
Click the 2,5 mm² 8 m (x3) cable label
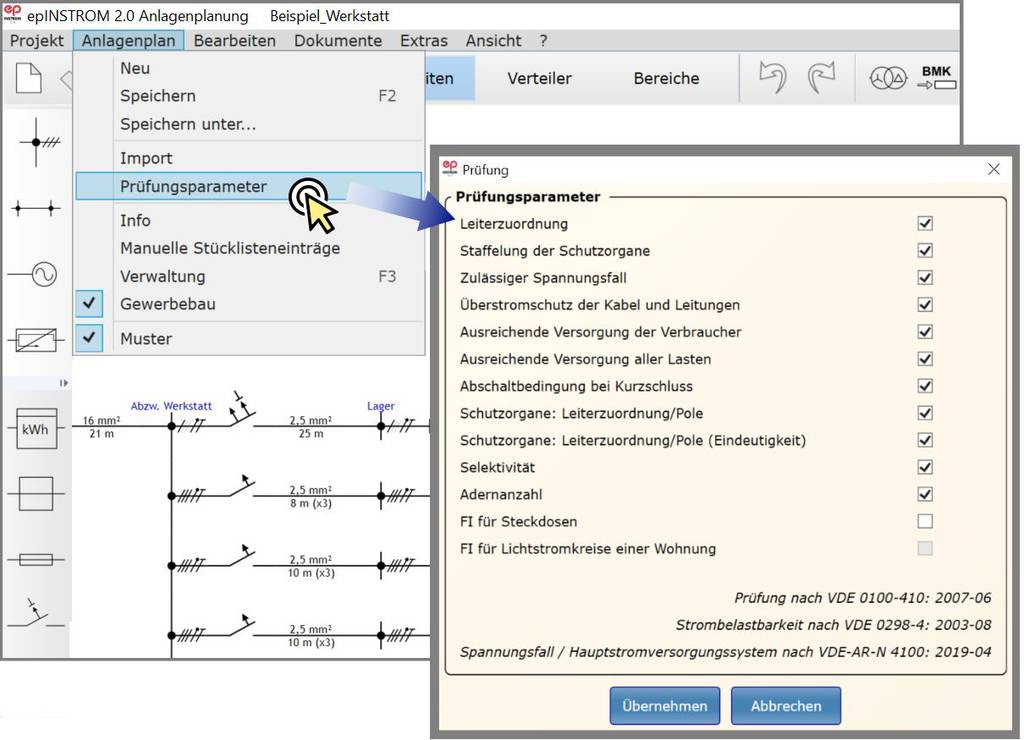pyautogui.click(x=311, y=496)
